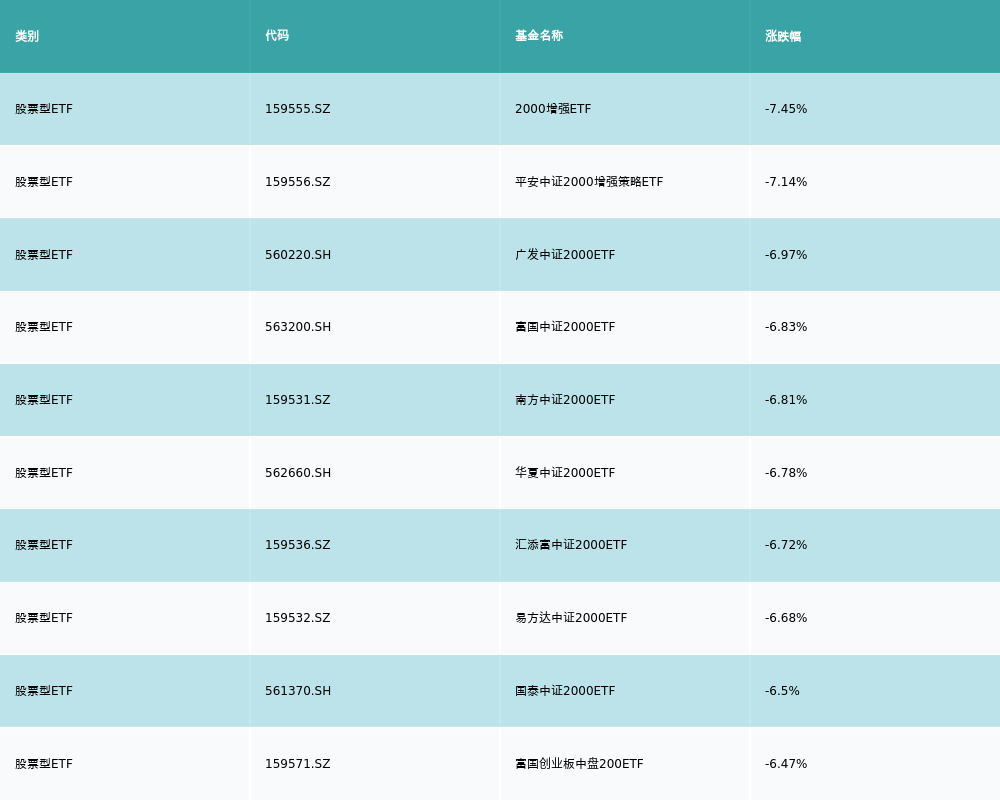The image size is (1000, 800).
Task: Select code 159532.SZ
Action: [298, 618]
